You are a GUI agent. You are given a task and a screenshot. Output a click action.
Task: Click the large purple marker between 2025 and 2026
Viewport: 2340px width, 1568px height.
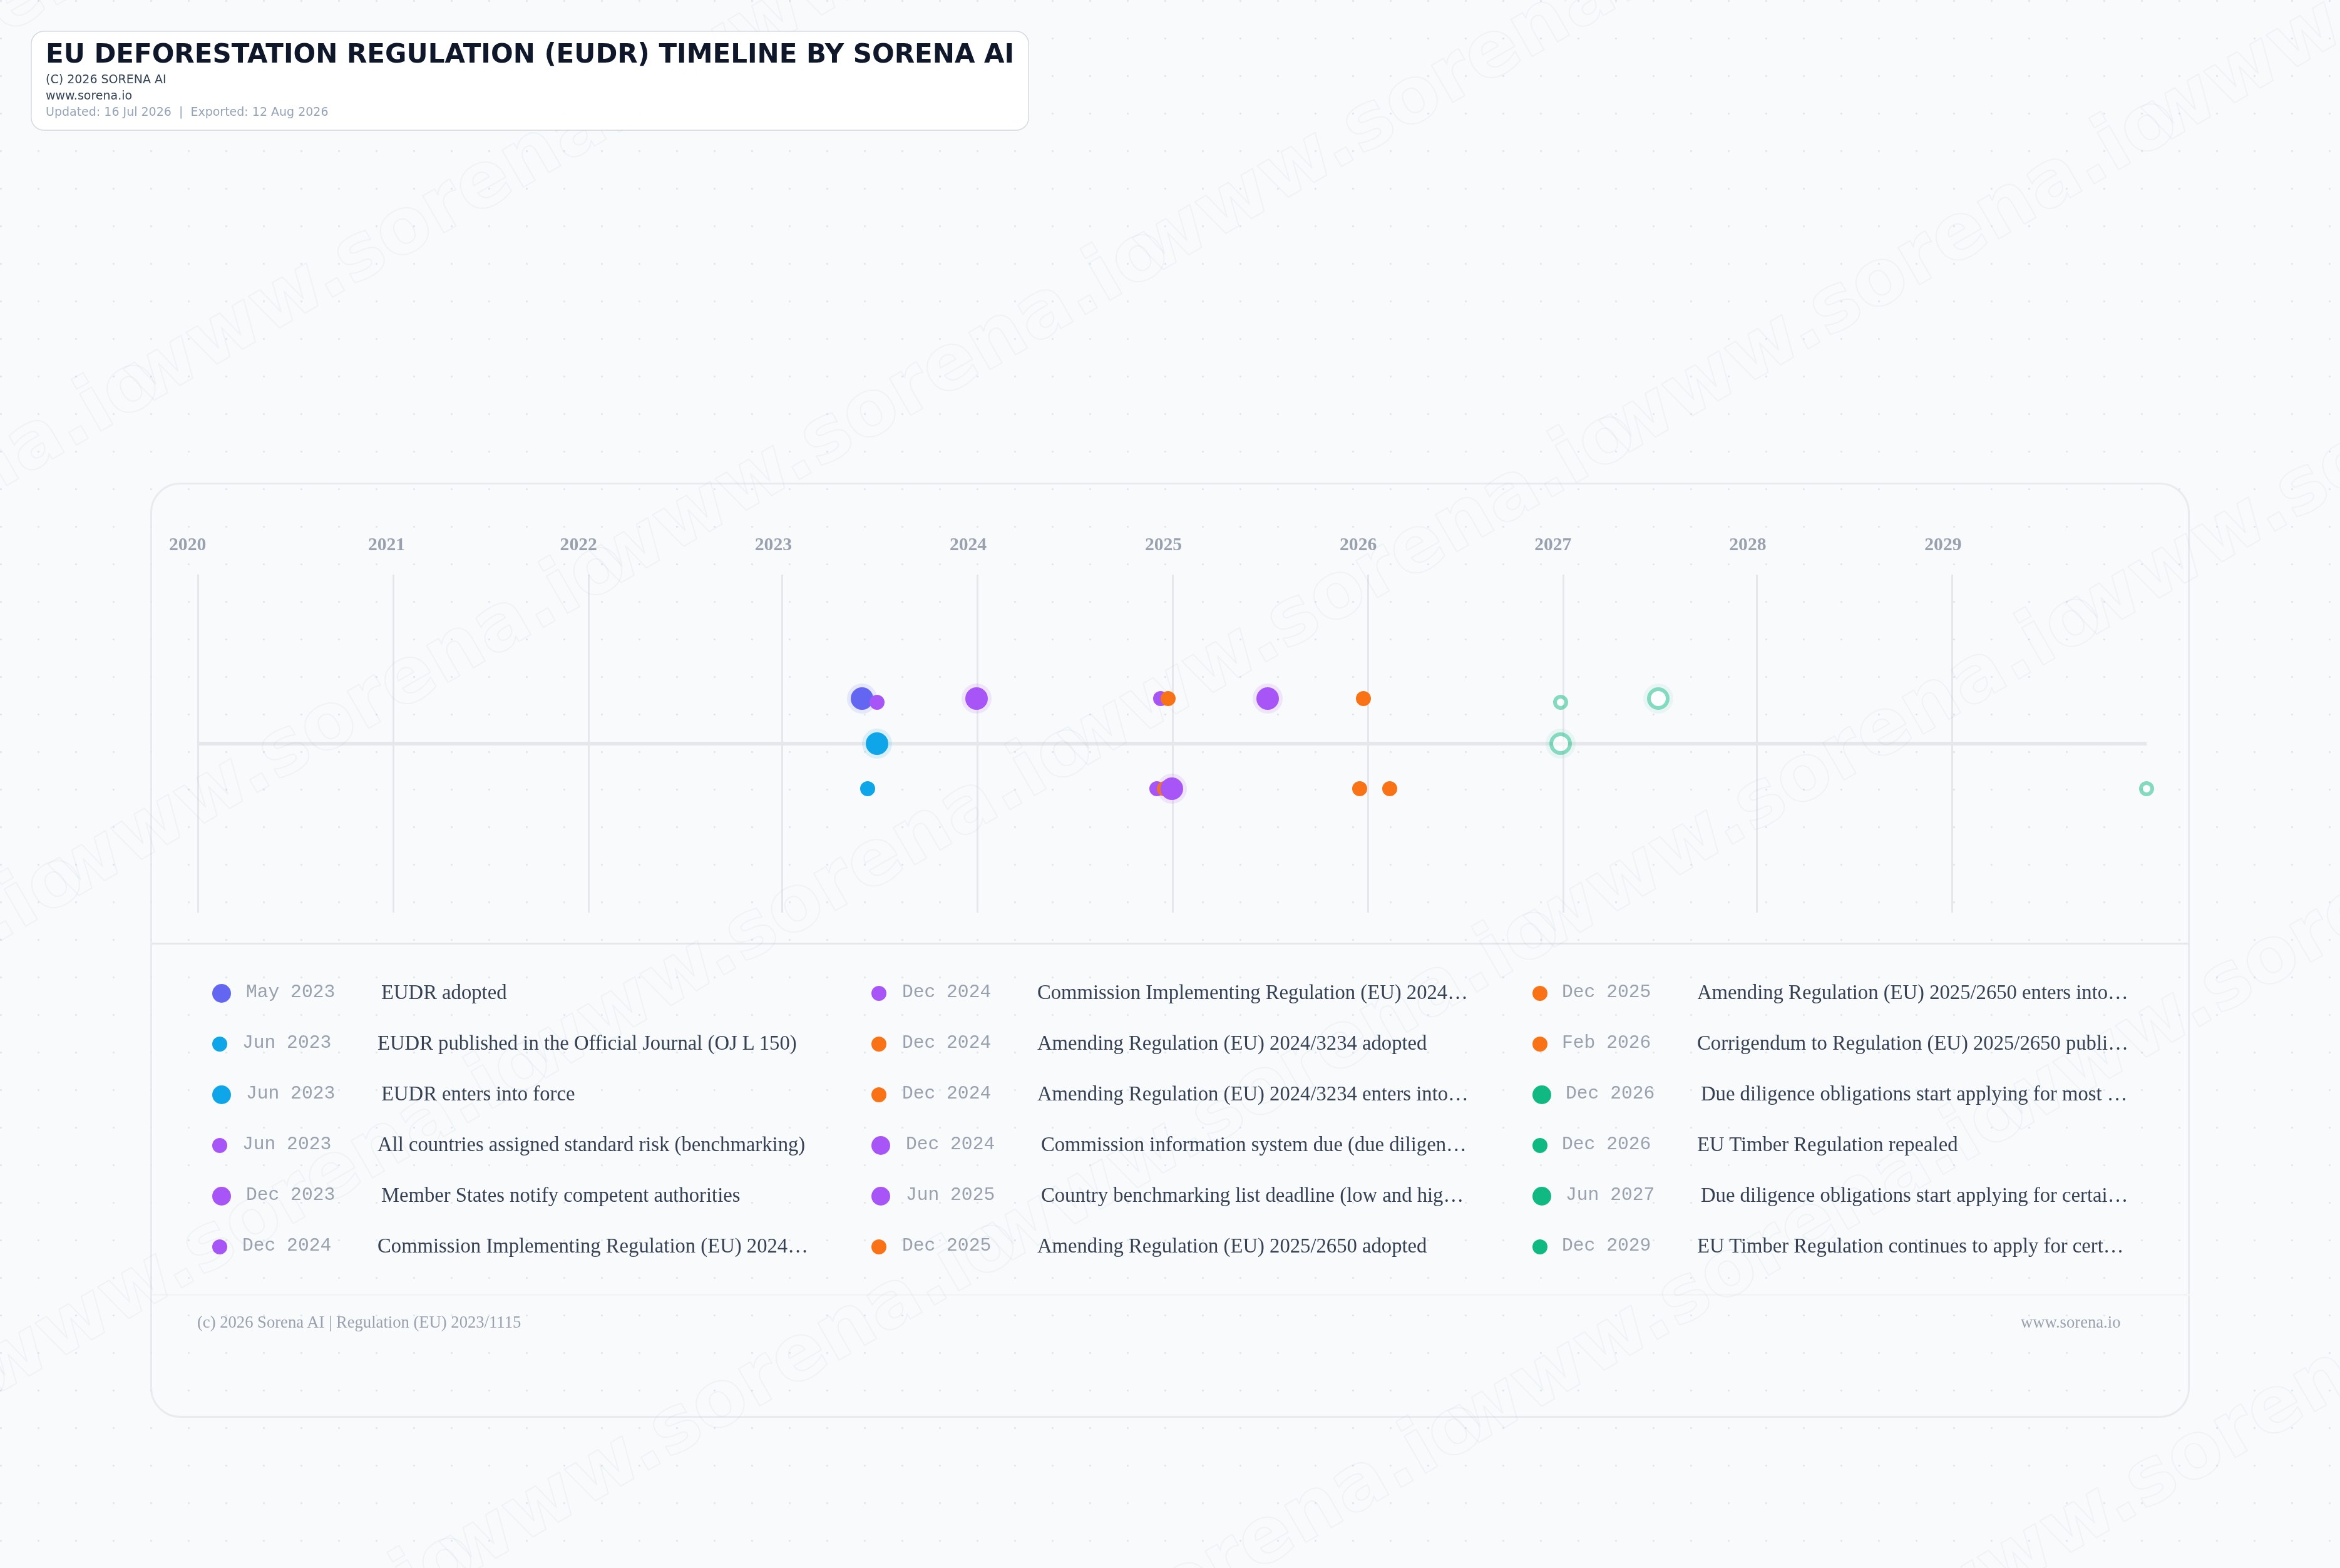pyautogui.click(x=1267, y=698)
